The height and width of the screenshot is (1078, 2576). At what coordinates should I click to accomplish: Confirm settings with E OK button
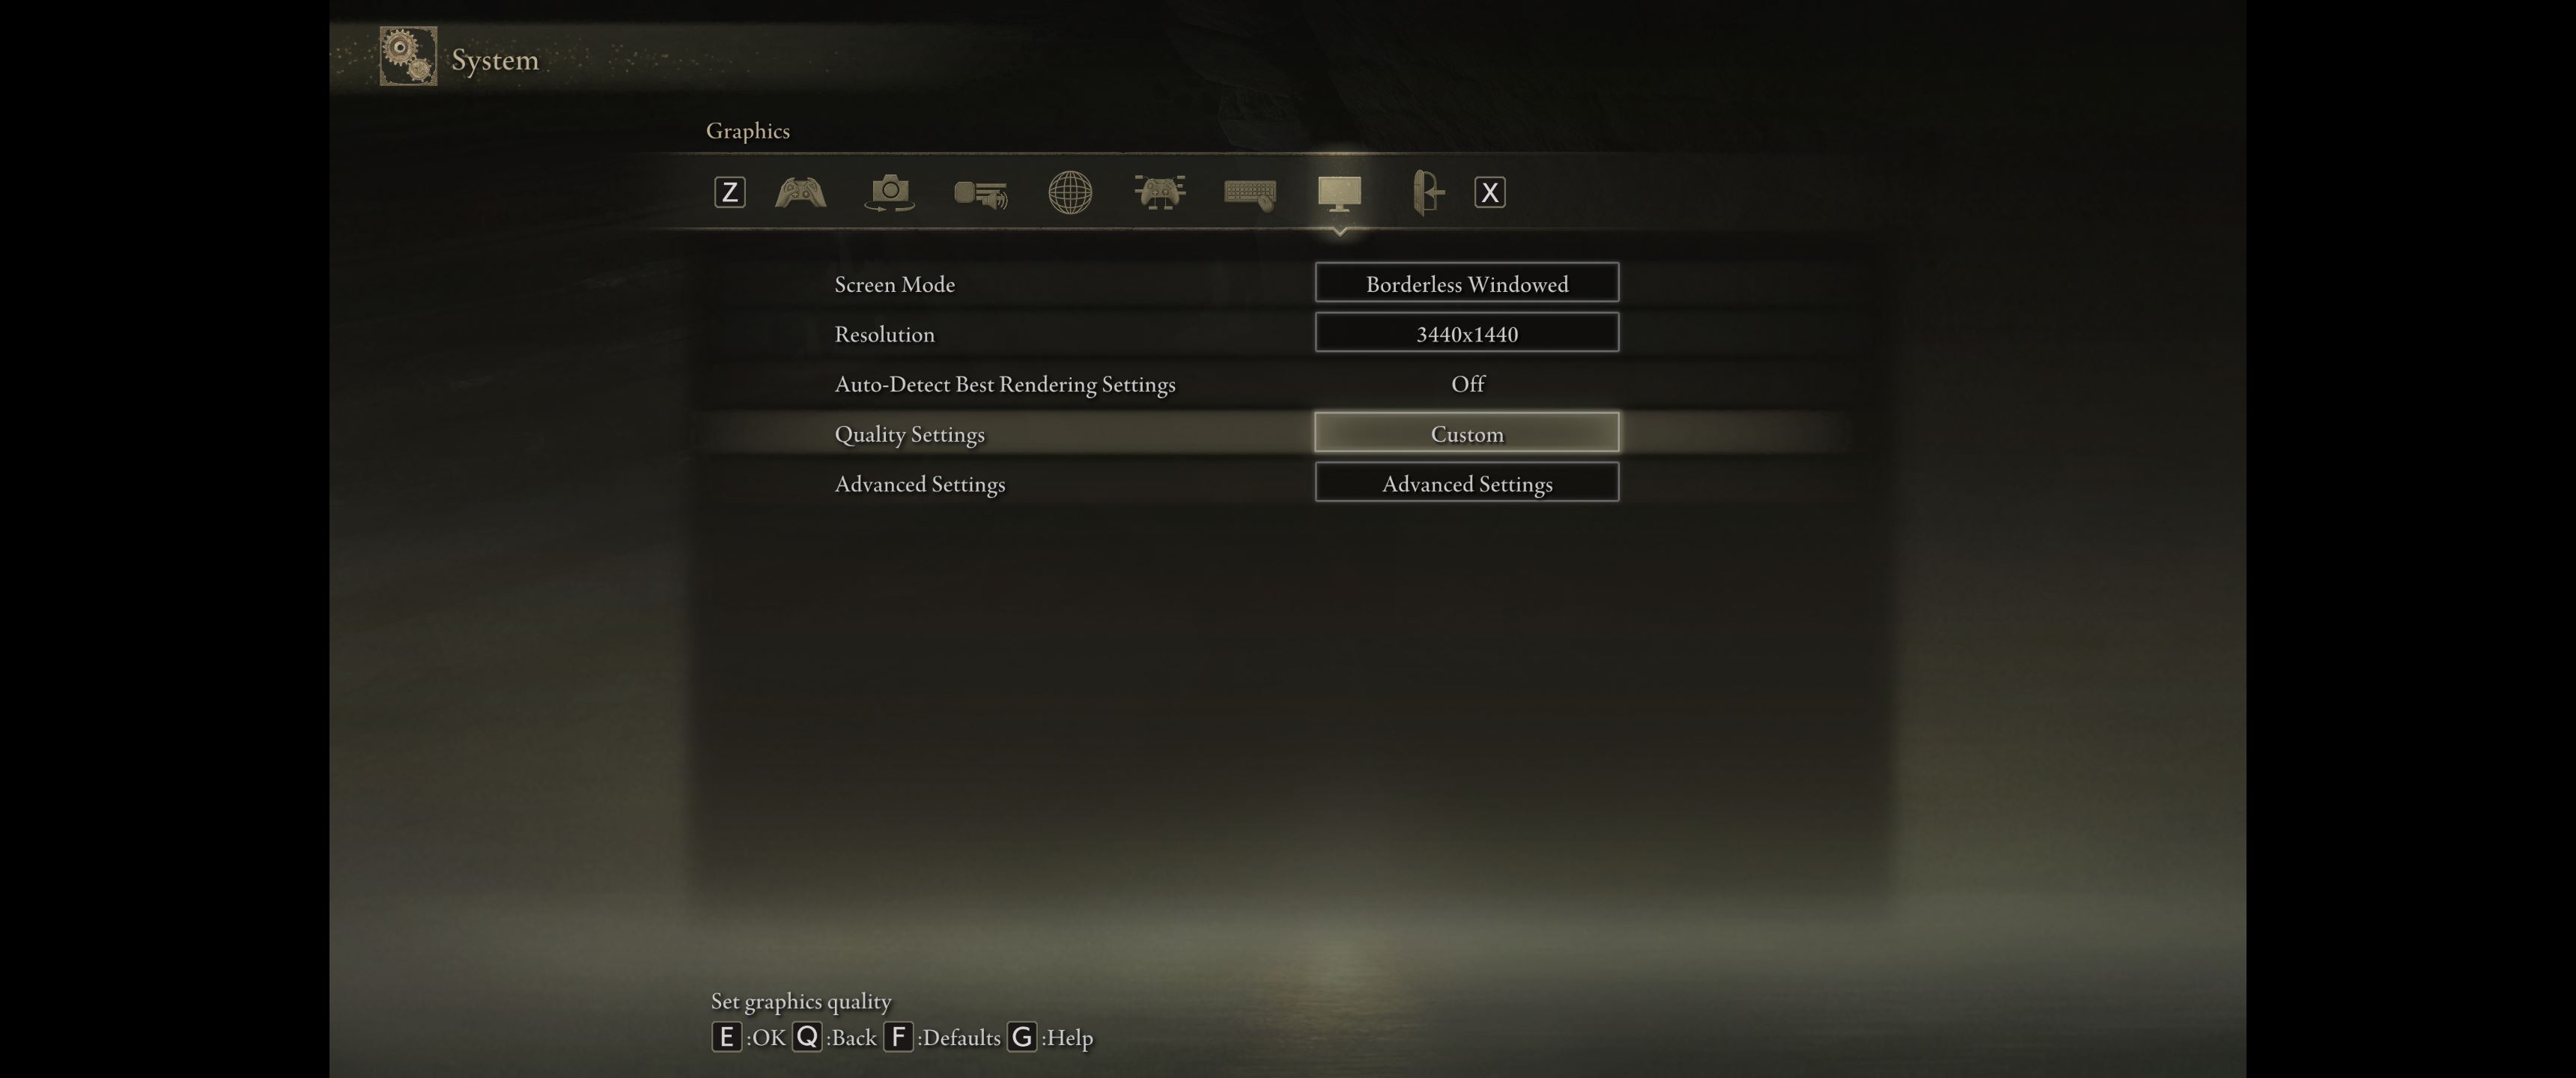coord(726,1037)
